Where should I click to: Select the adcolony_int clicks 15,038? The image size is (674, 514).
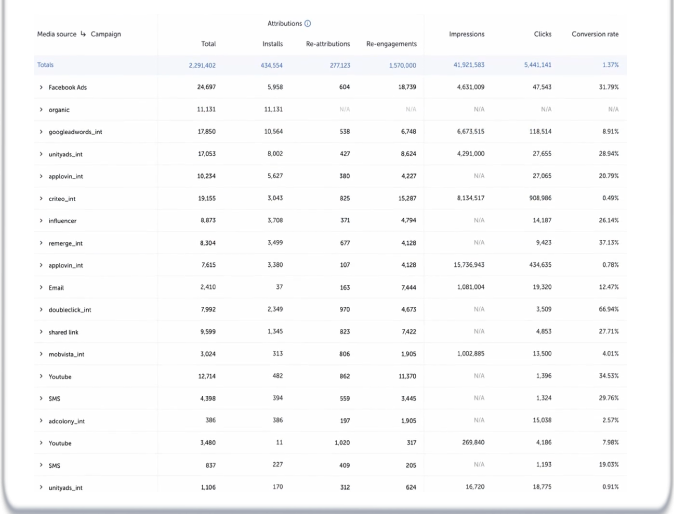click(x=542, y=420)
